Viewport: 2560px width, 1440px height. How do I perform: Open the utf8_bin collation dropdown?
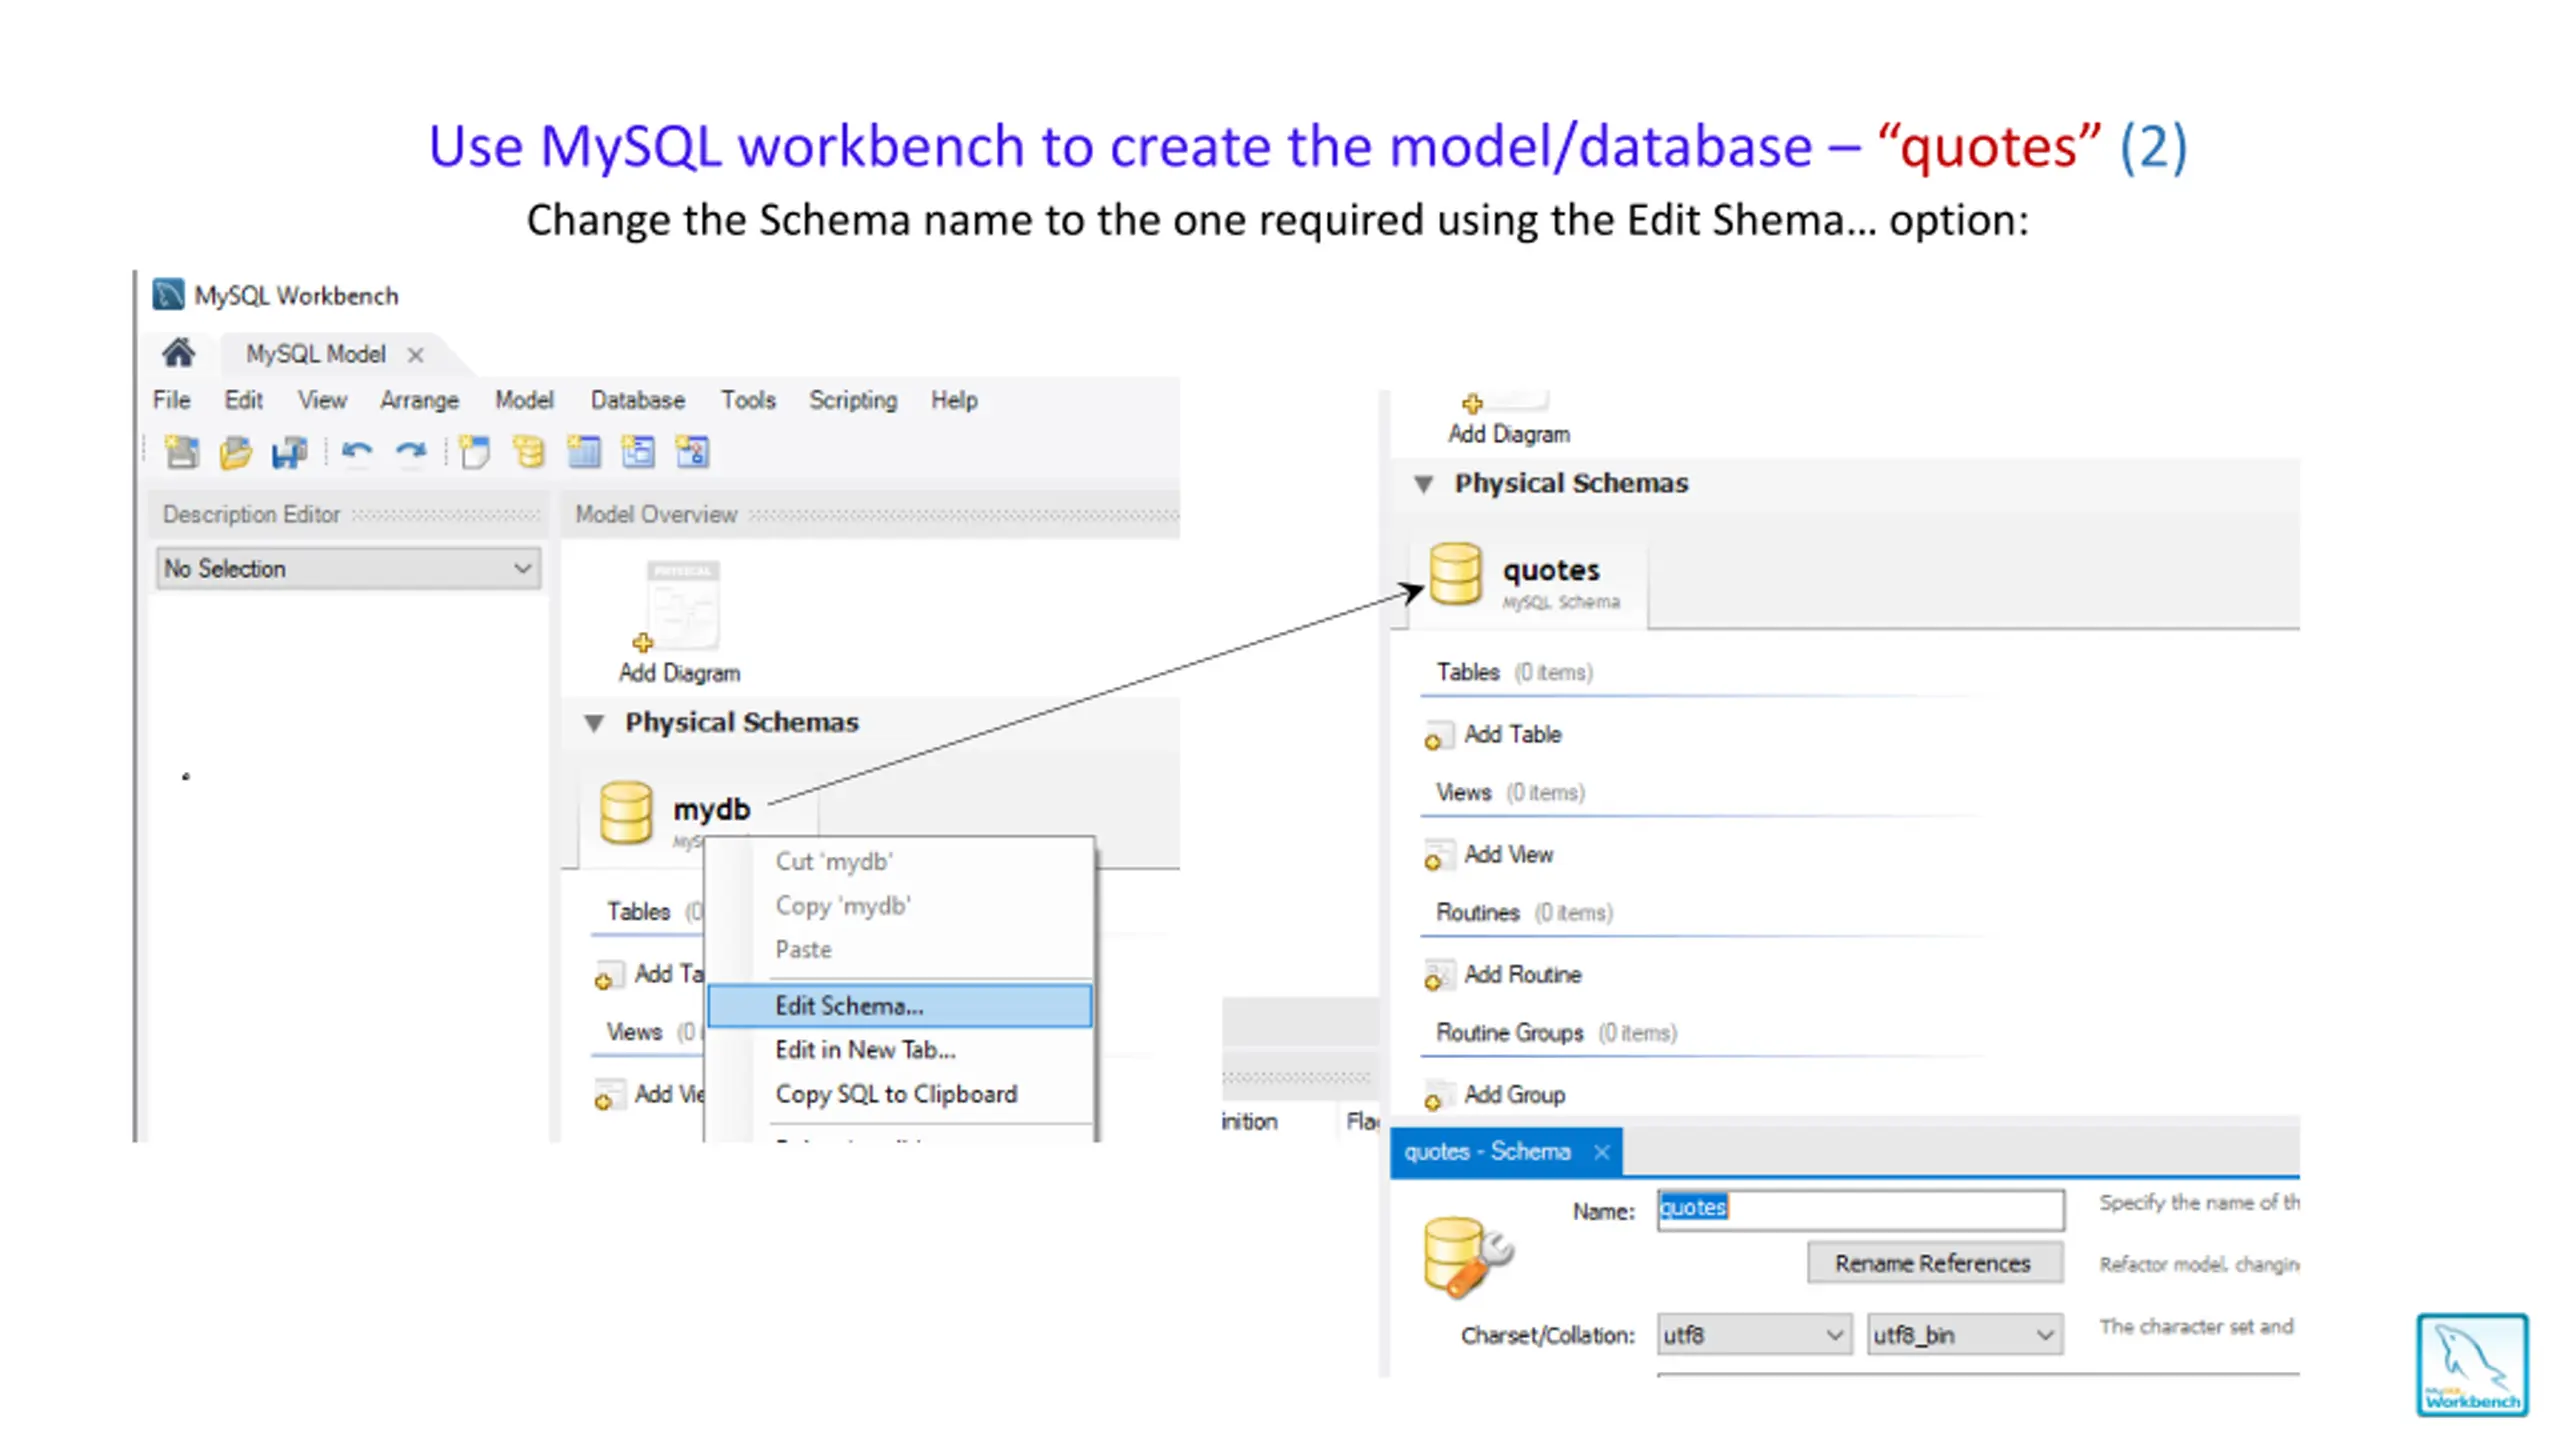[1963, 1335]
